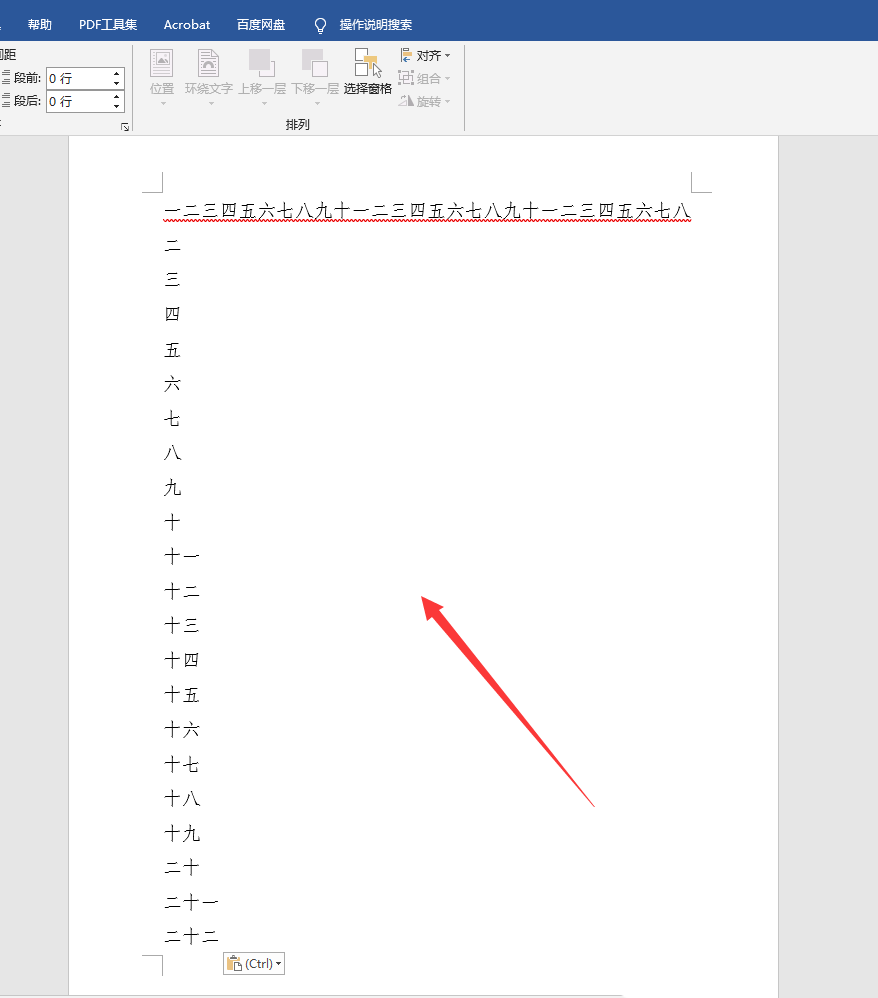Click the line reading 二十二
The width and height of the screenshot is (878, 998).
point(191,936)
